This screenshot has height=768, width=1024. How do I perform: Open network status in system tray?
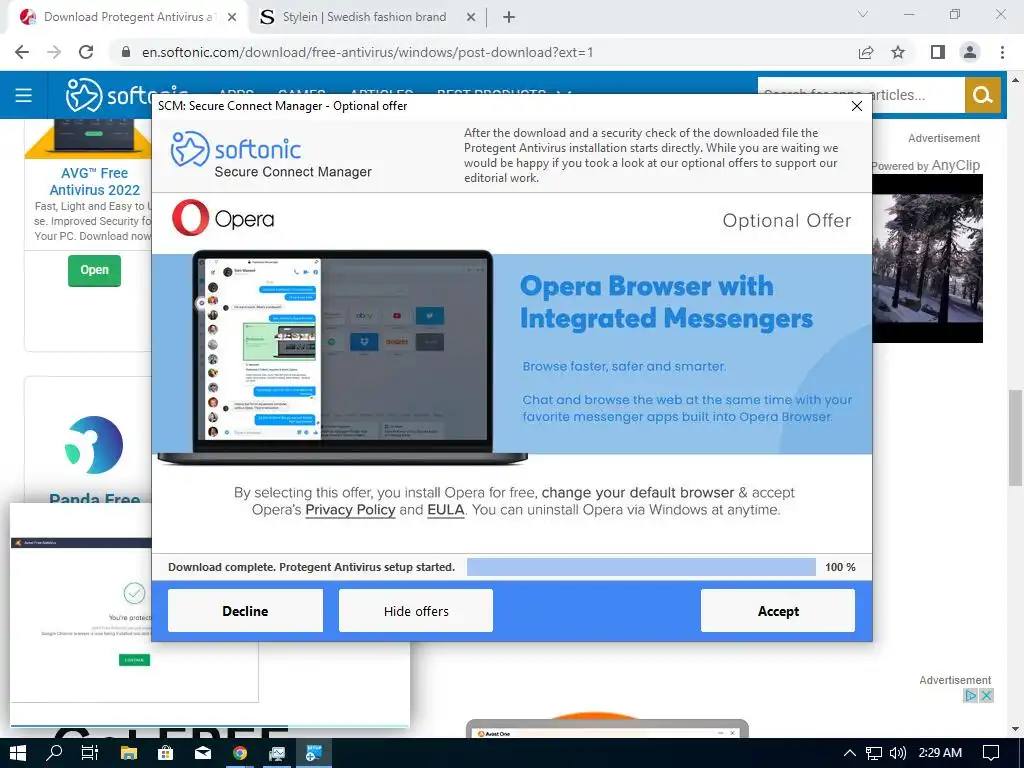point(874,753)
